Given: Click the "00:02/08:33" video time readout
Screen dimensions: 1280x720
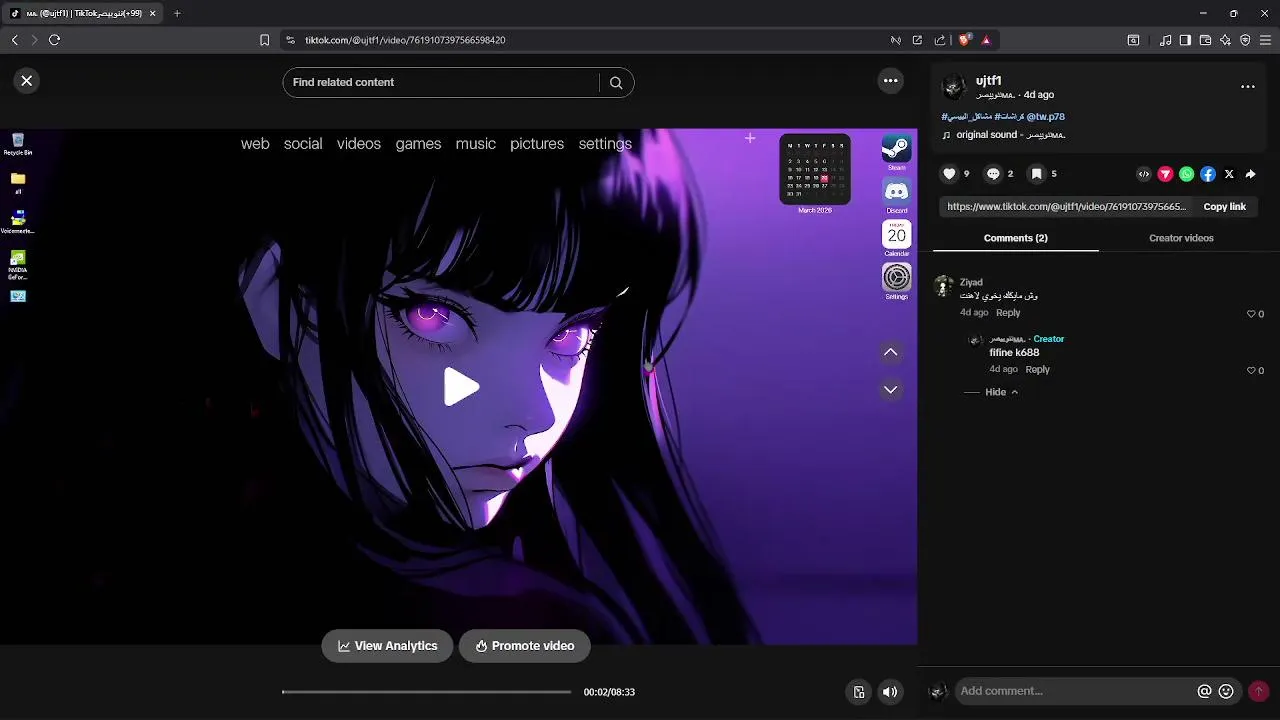Looking at the screenshot, I should [609, 692].
